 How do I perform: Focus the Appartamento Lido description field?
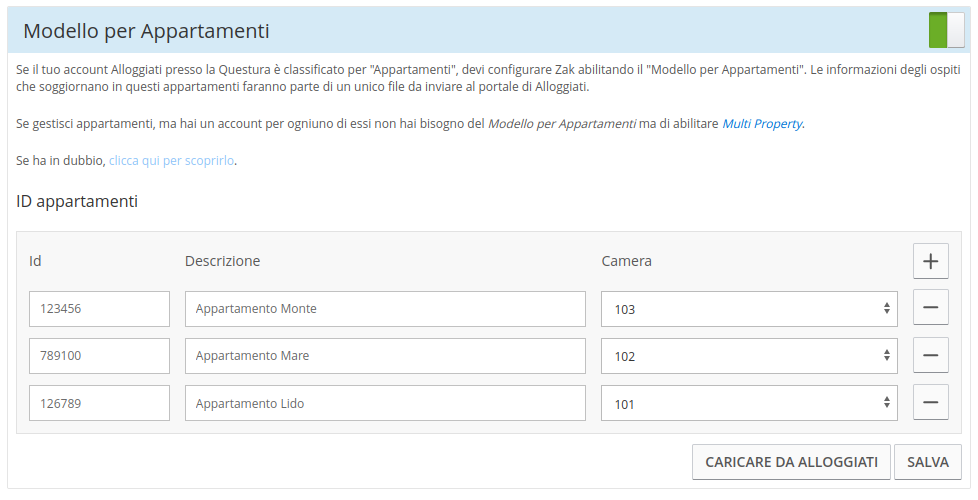(385, 404)
